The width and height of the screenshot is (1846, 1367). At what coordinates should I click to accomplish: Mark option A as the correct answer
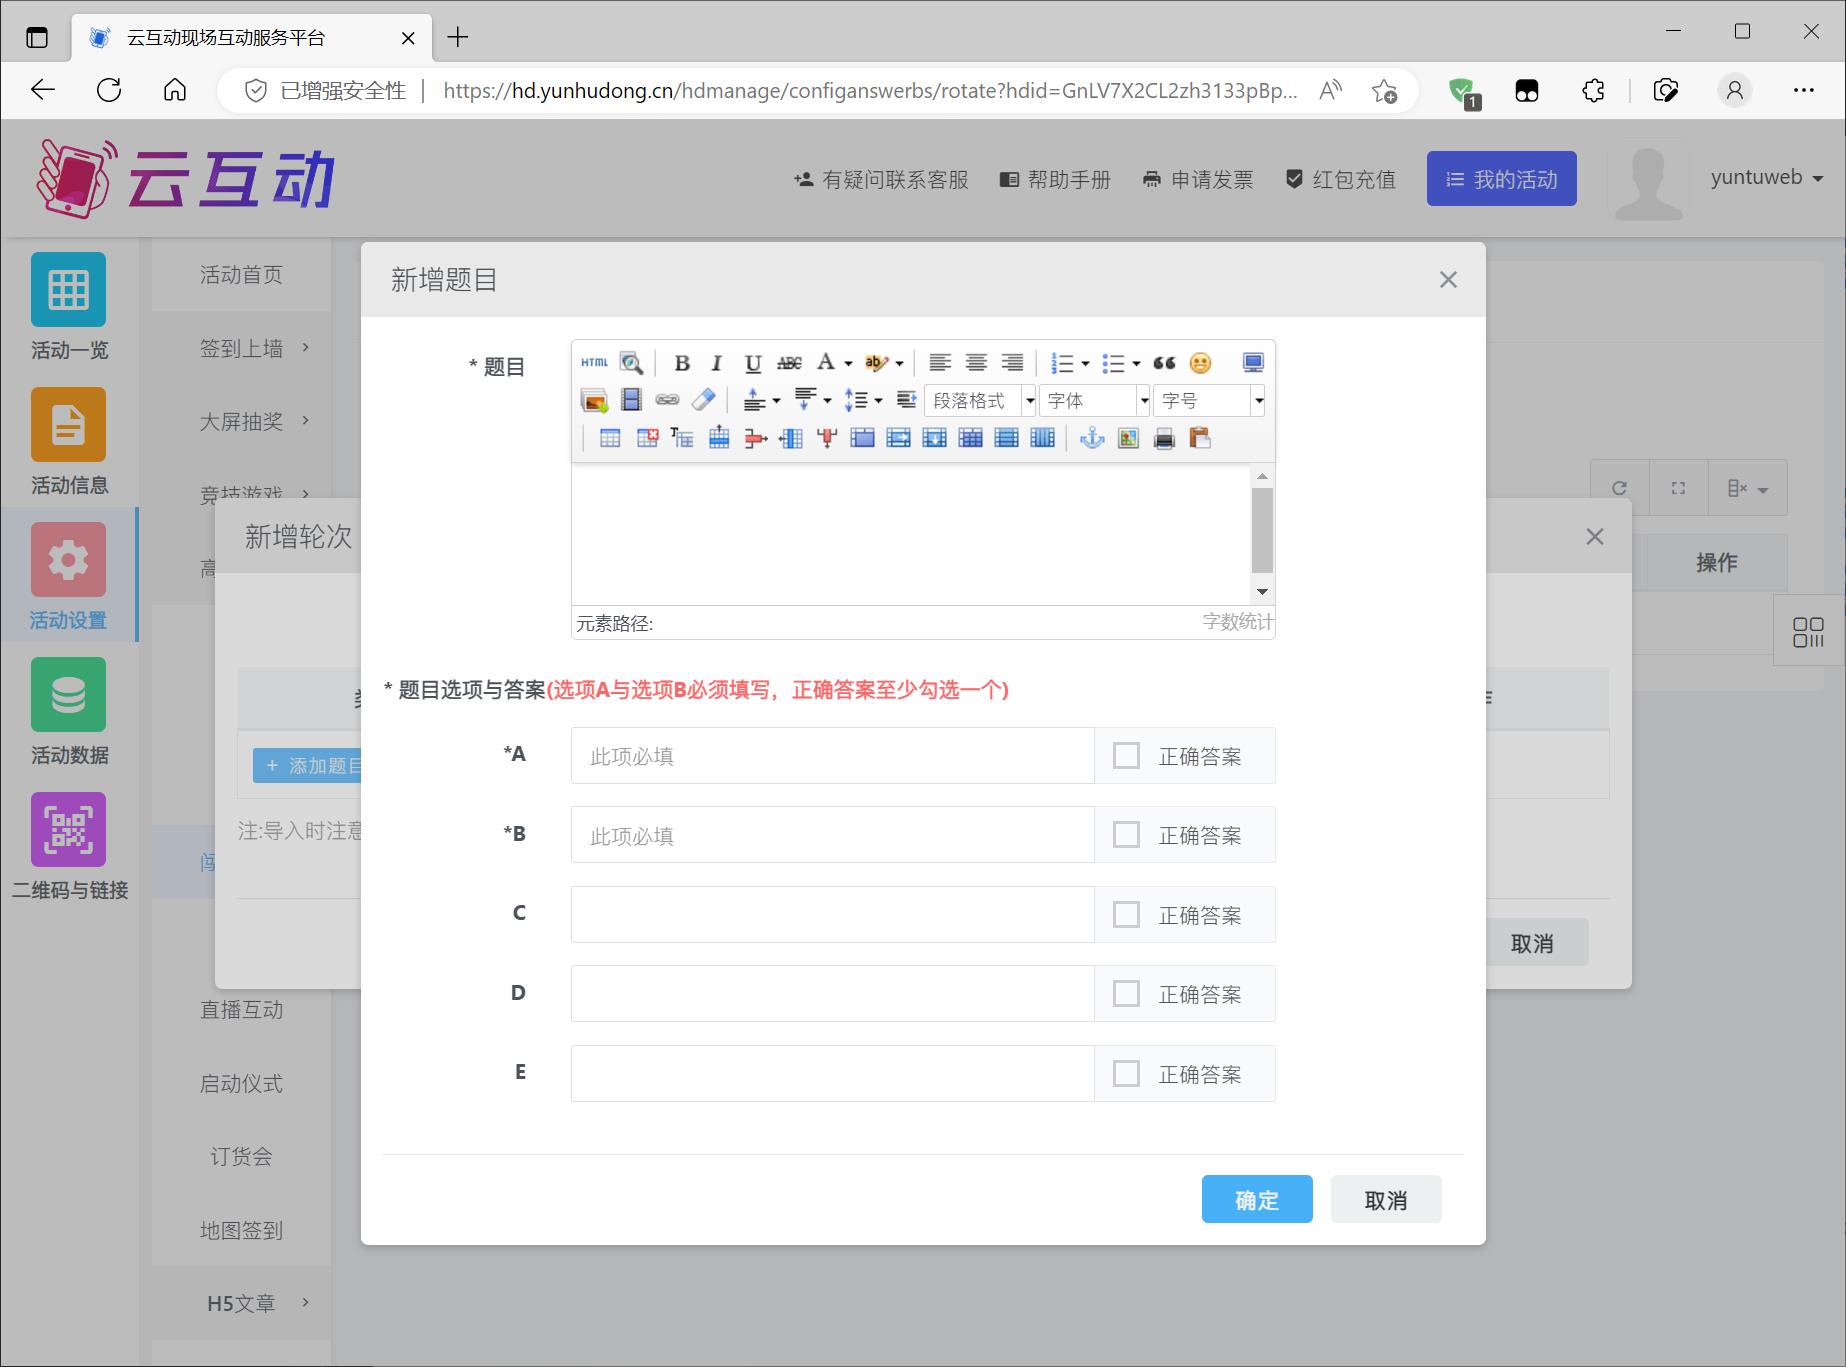(x=1126, y=756)
